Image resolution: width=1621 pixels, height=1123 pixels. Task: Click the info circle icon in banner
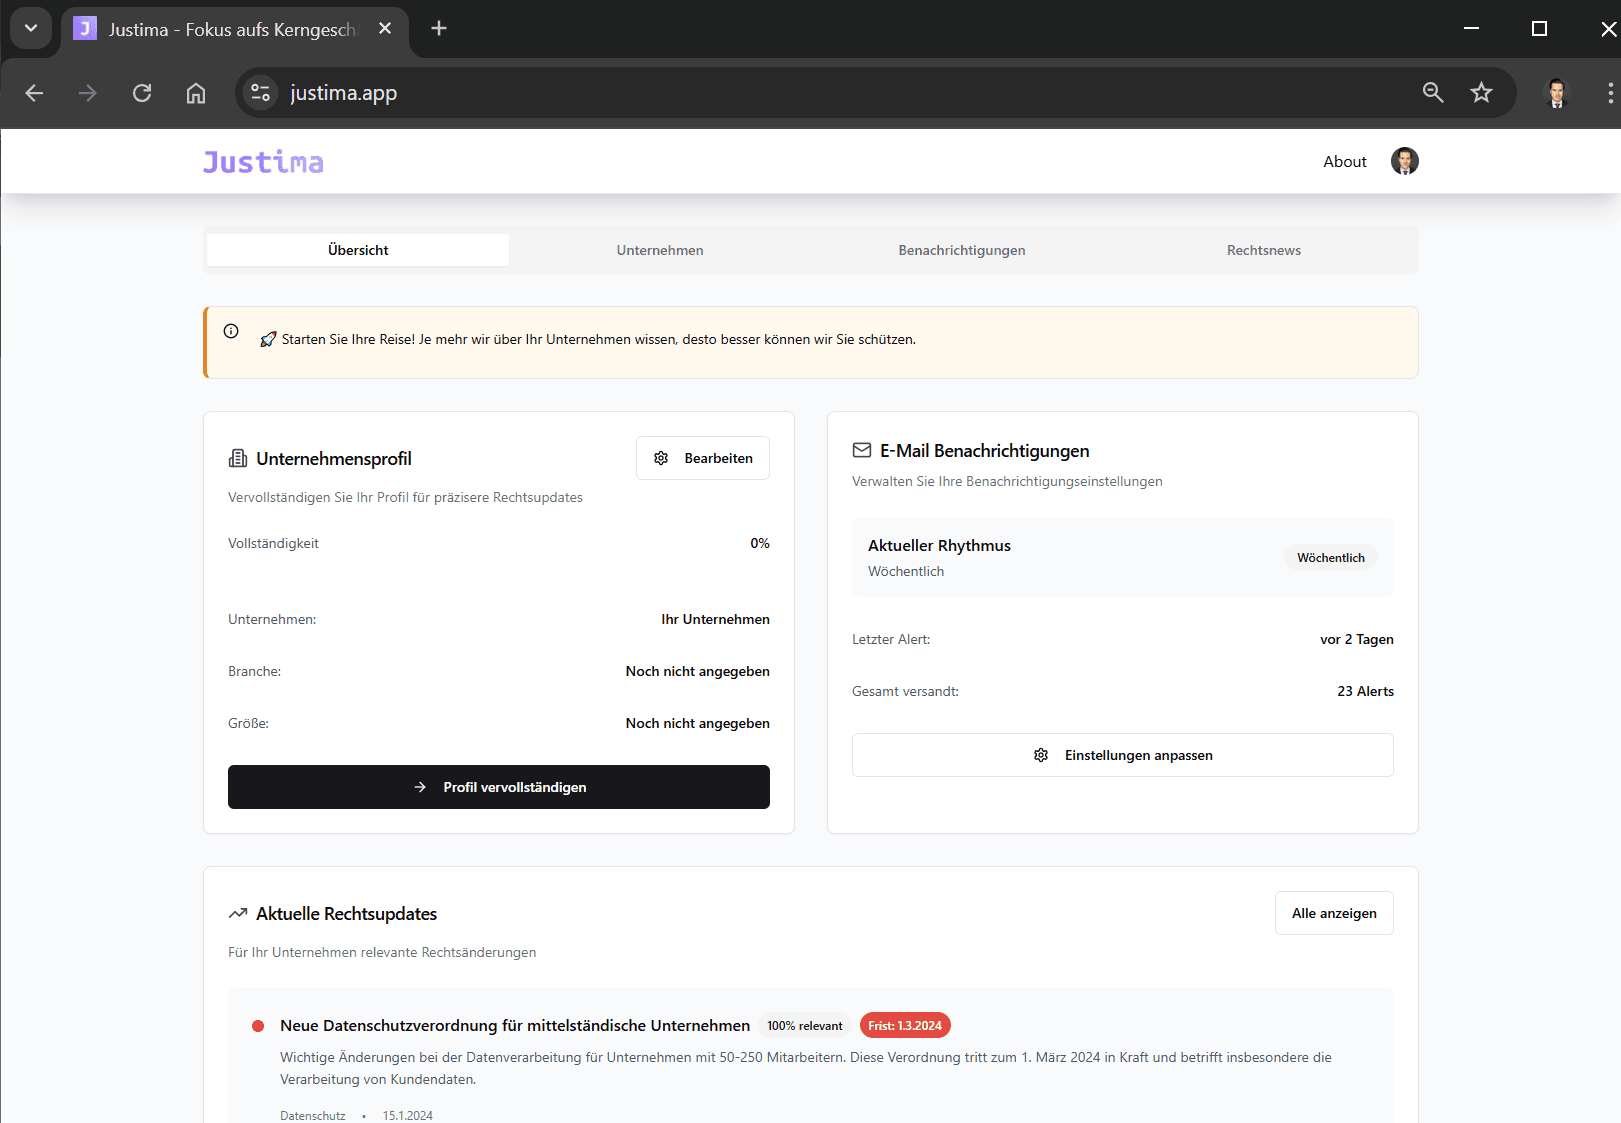[x=231, y=331]
